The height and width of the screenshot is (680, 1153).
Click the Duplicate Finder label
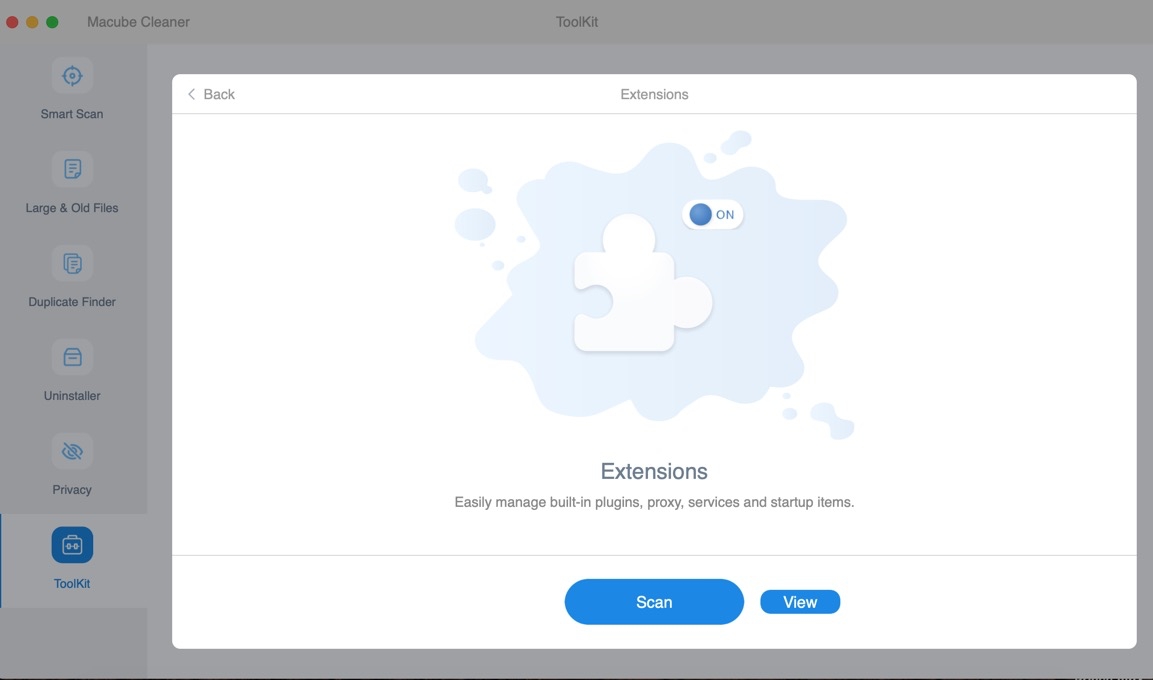(72, 302)
